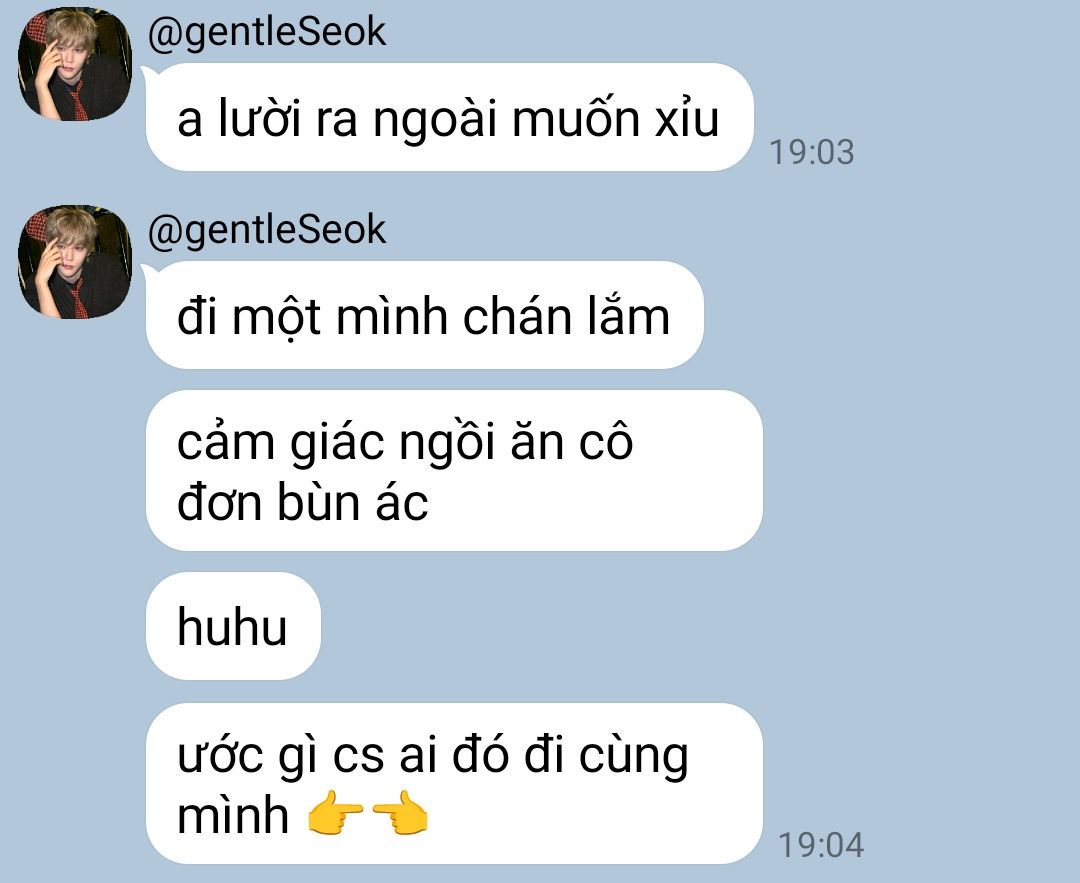Click the words "bùn ác" in third message
This screenshot has width=1080, height=883.
coord(353,502)
